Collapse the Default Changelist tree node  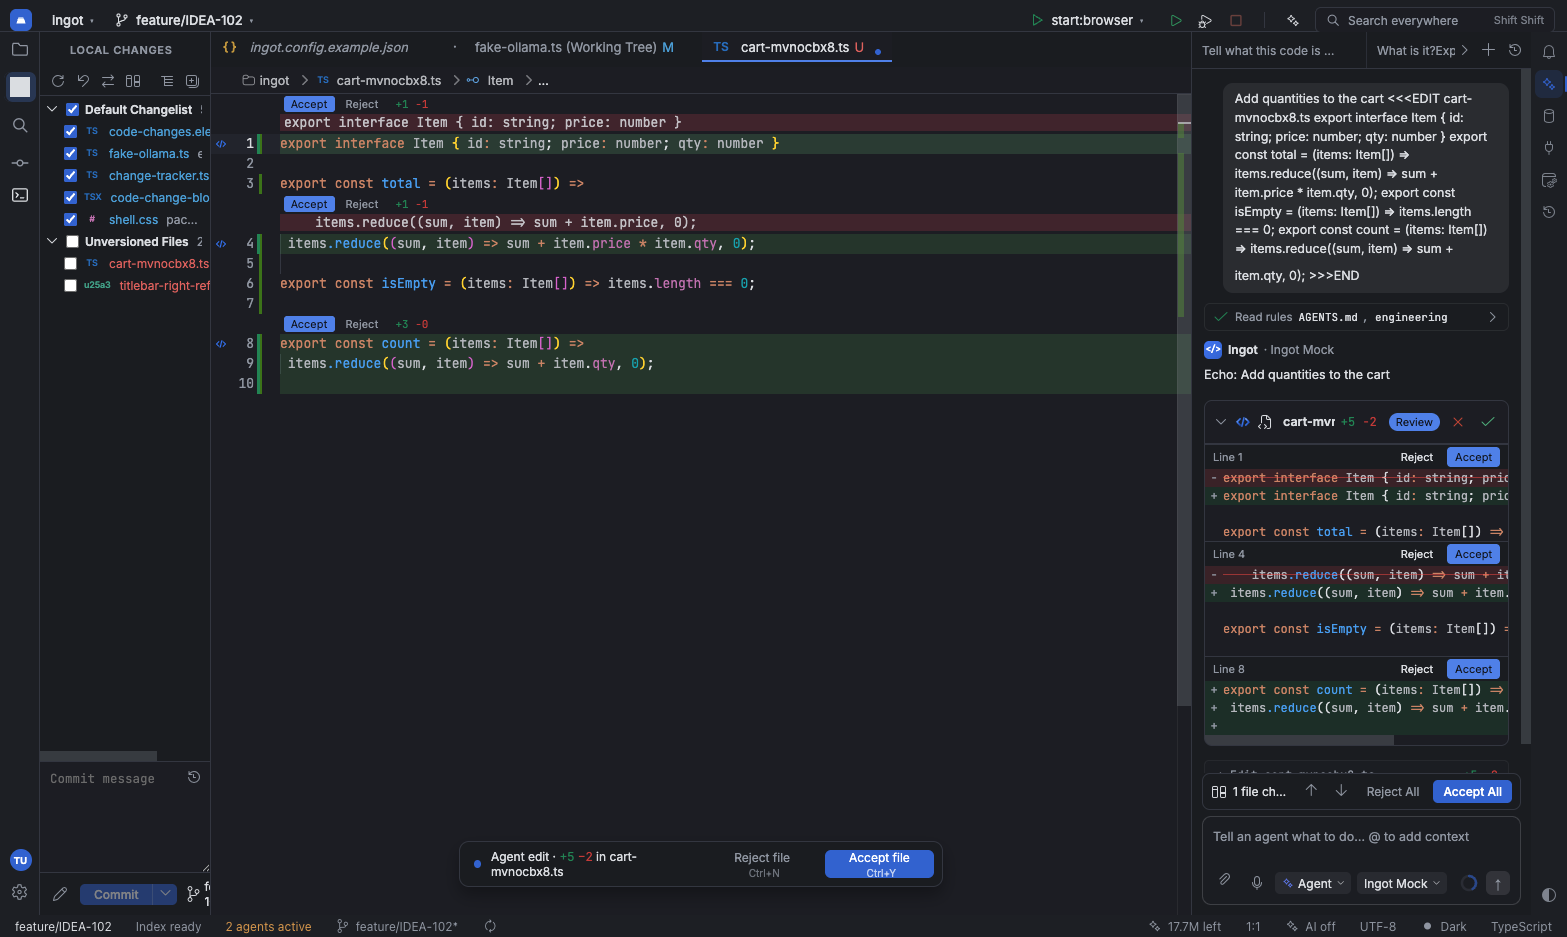pyautogui.click(x=53, y=110)
